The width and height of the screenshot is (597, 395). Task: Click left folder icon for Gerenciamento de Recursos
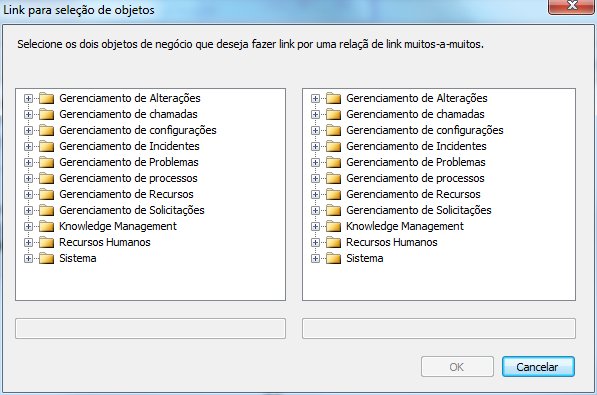click(47, 194)
